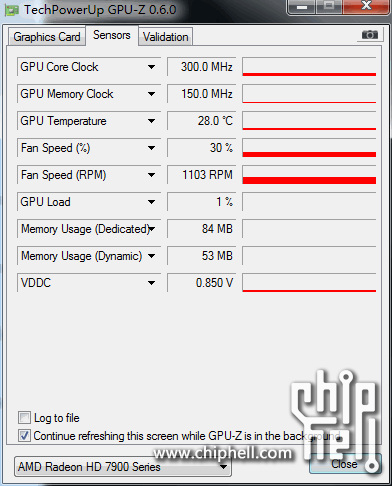
Task: Open the Validation tab
Action: pos(166,37)
